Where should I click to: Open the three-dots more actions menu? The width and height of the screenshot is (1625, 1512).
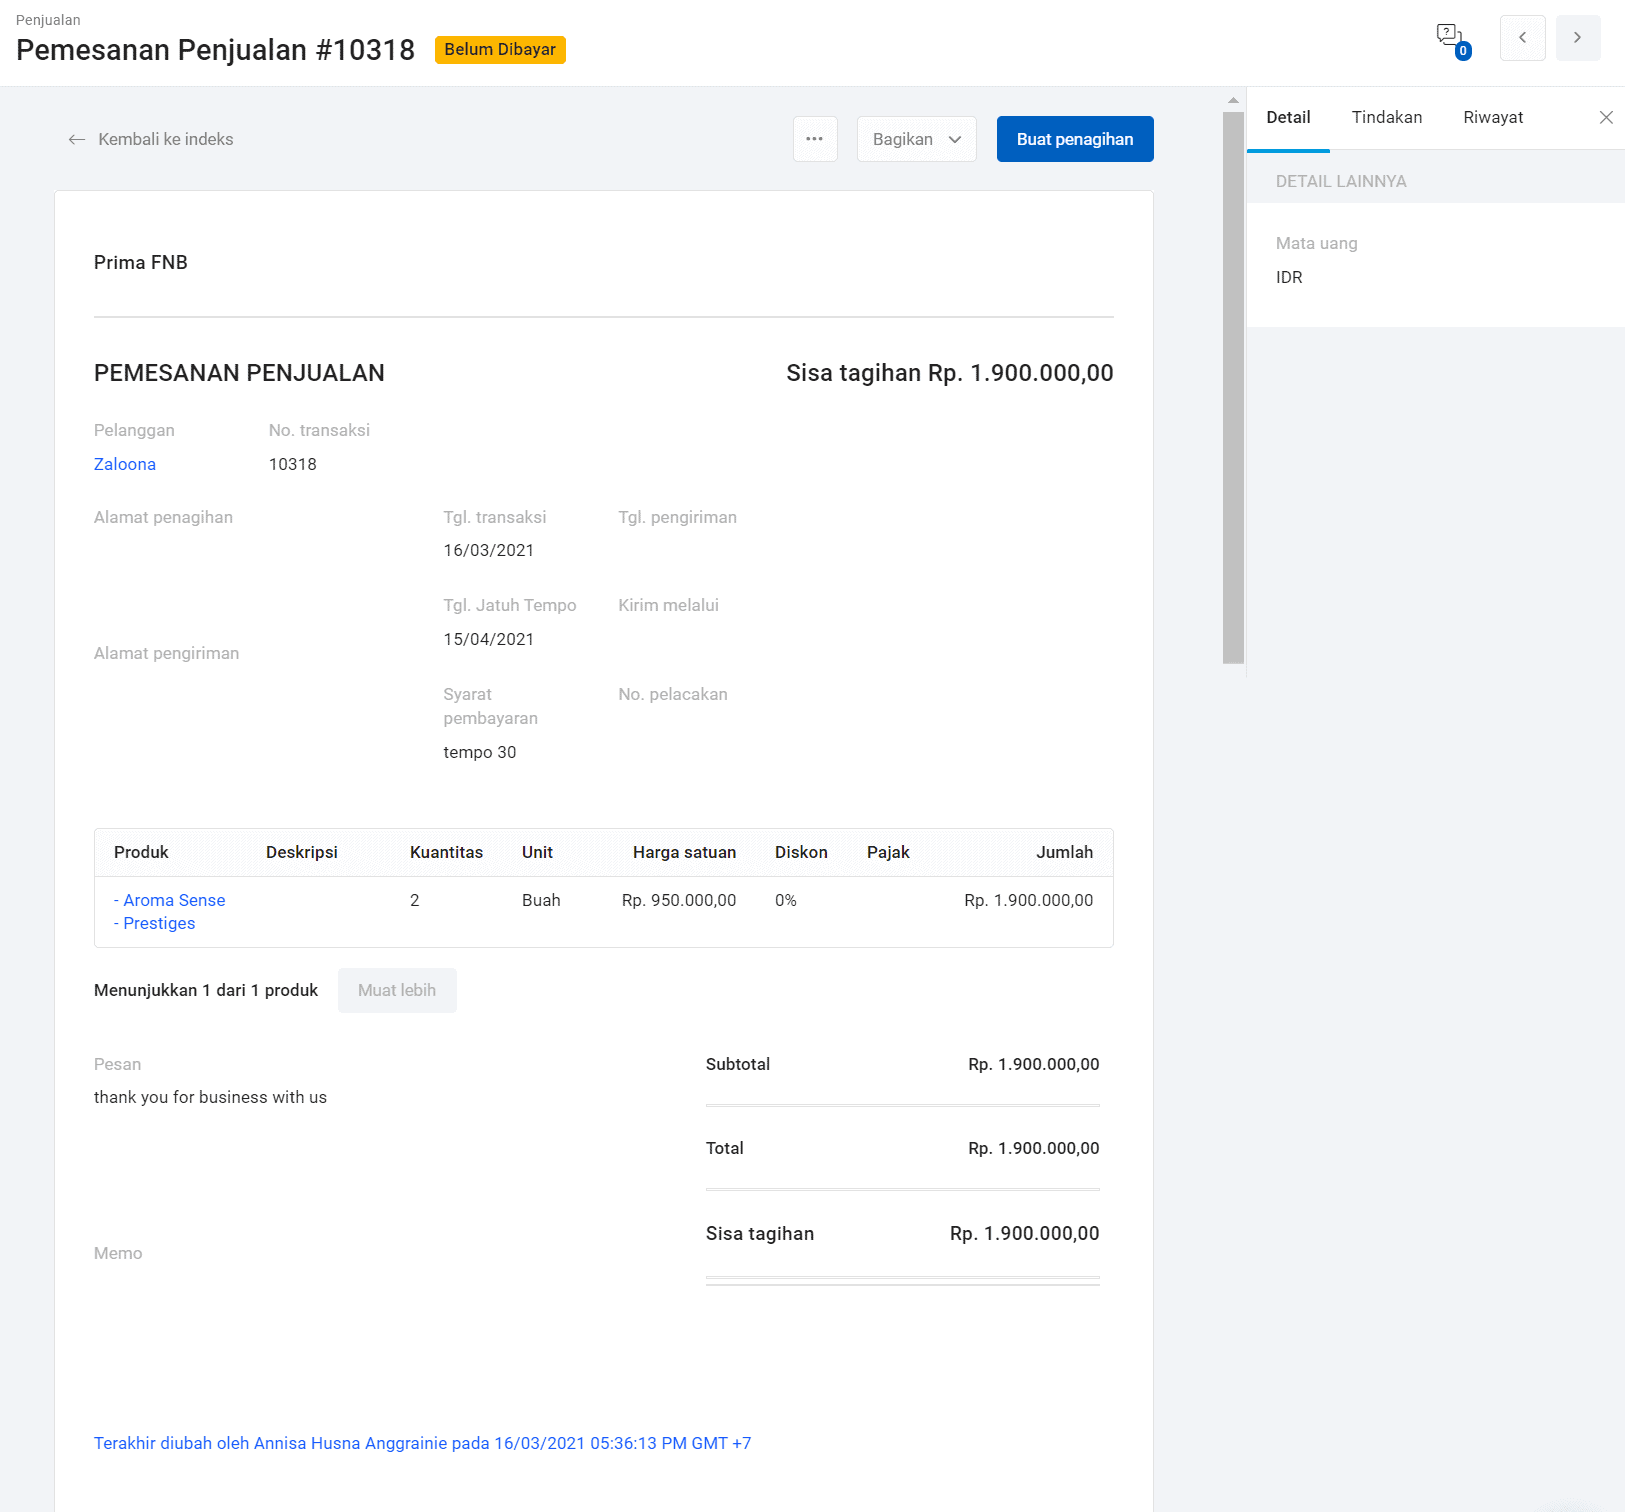pos(815,139)
